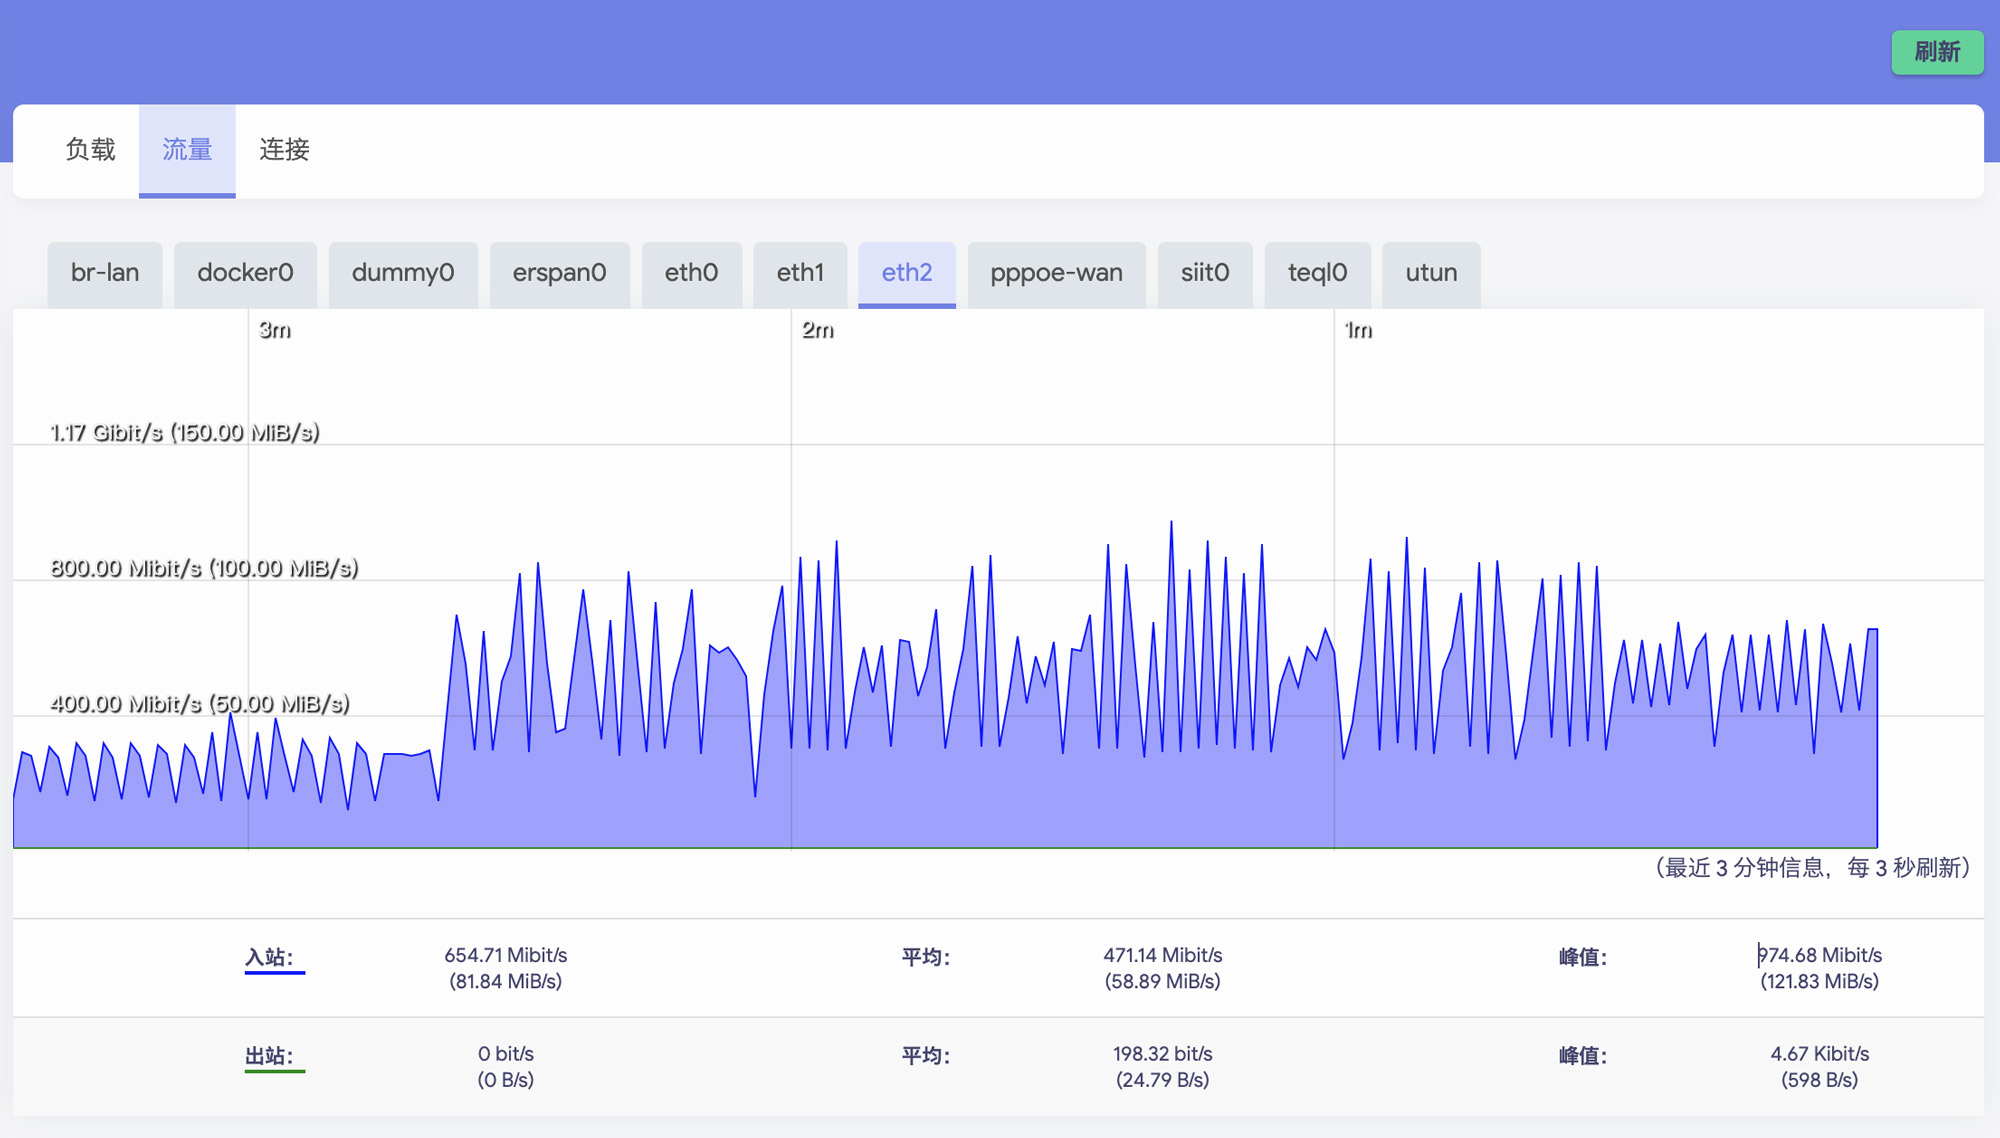This screenshot has height=1138, width=2000.
Task: Switch to docker0 interface tab
Action: (245, 273)
